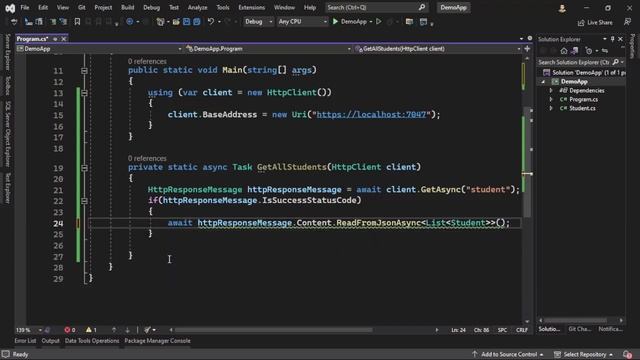Collapse the DemoApp project node
The width and height of the screenshot is (640, 360).
pyautogui.click(x=543, y=82)
